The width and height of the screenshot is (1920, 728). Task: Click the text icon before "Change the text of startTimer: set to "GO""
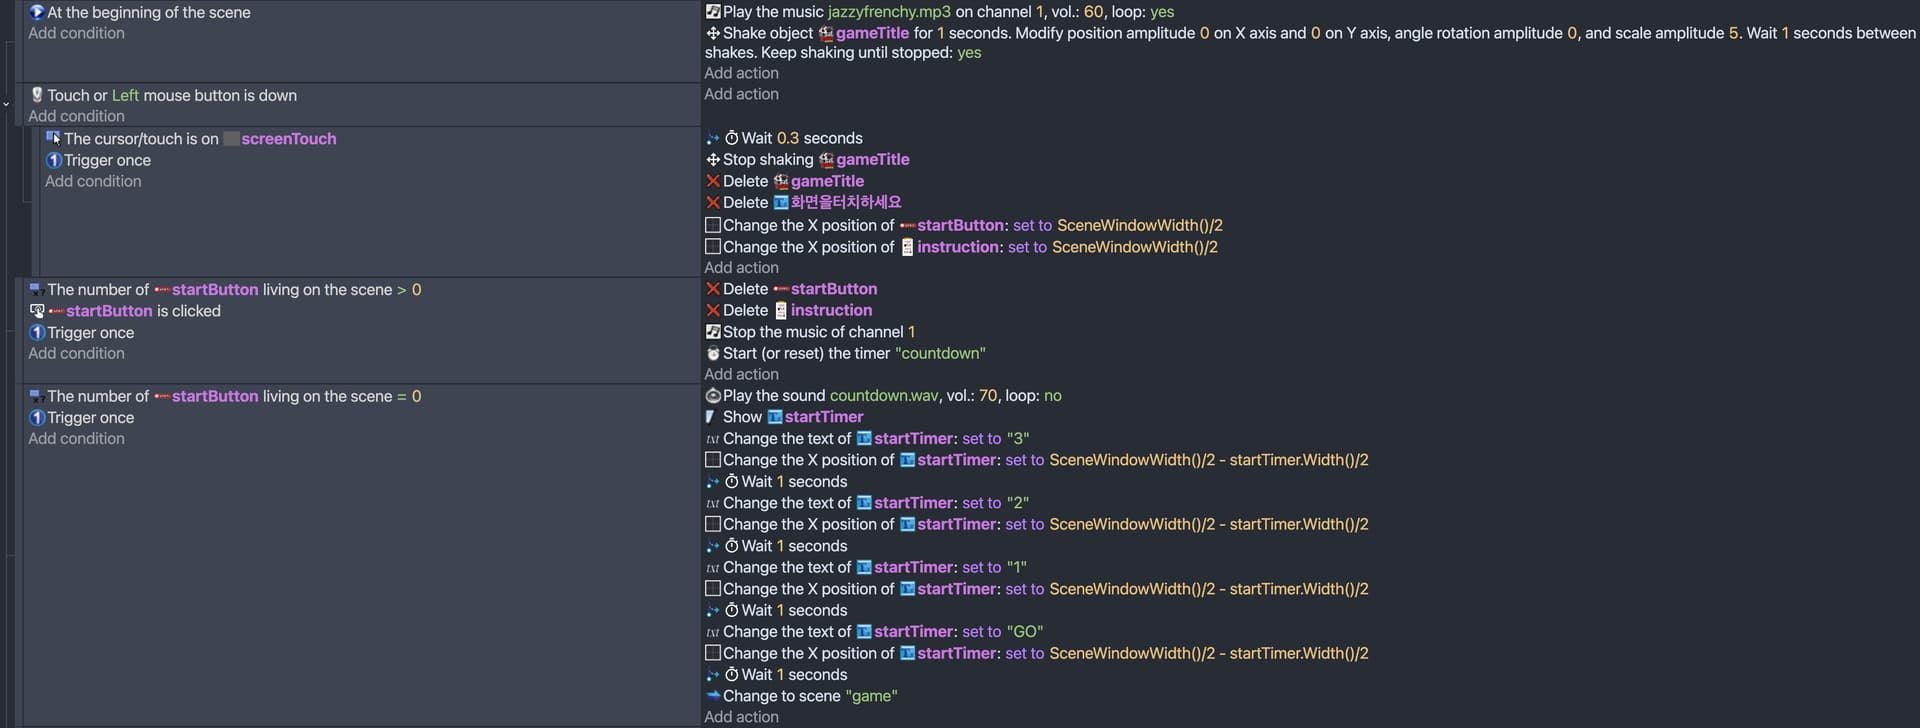pyautogui.click(x=713, y=632)
